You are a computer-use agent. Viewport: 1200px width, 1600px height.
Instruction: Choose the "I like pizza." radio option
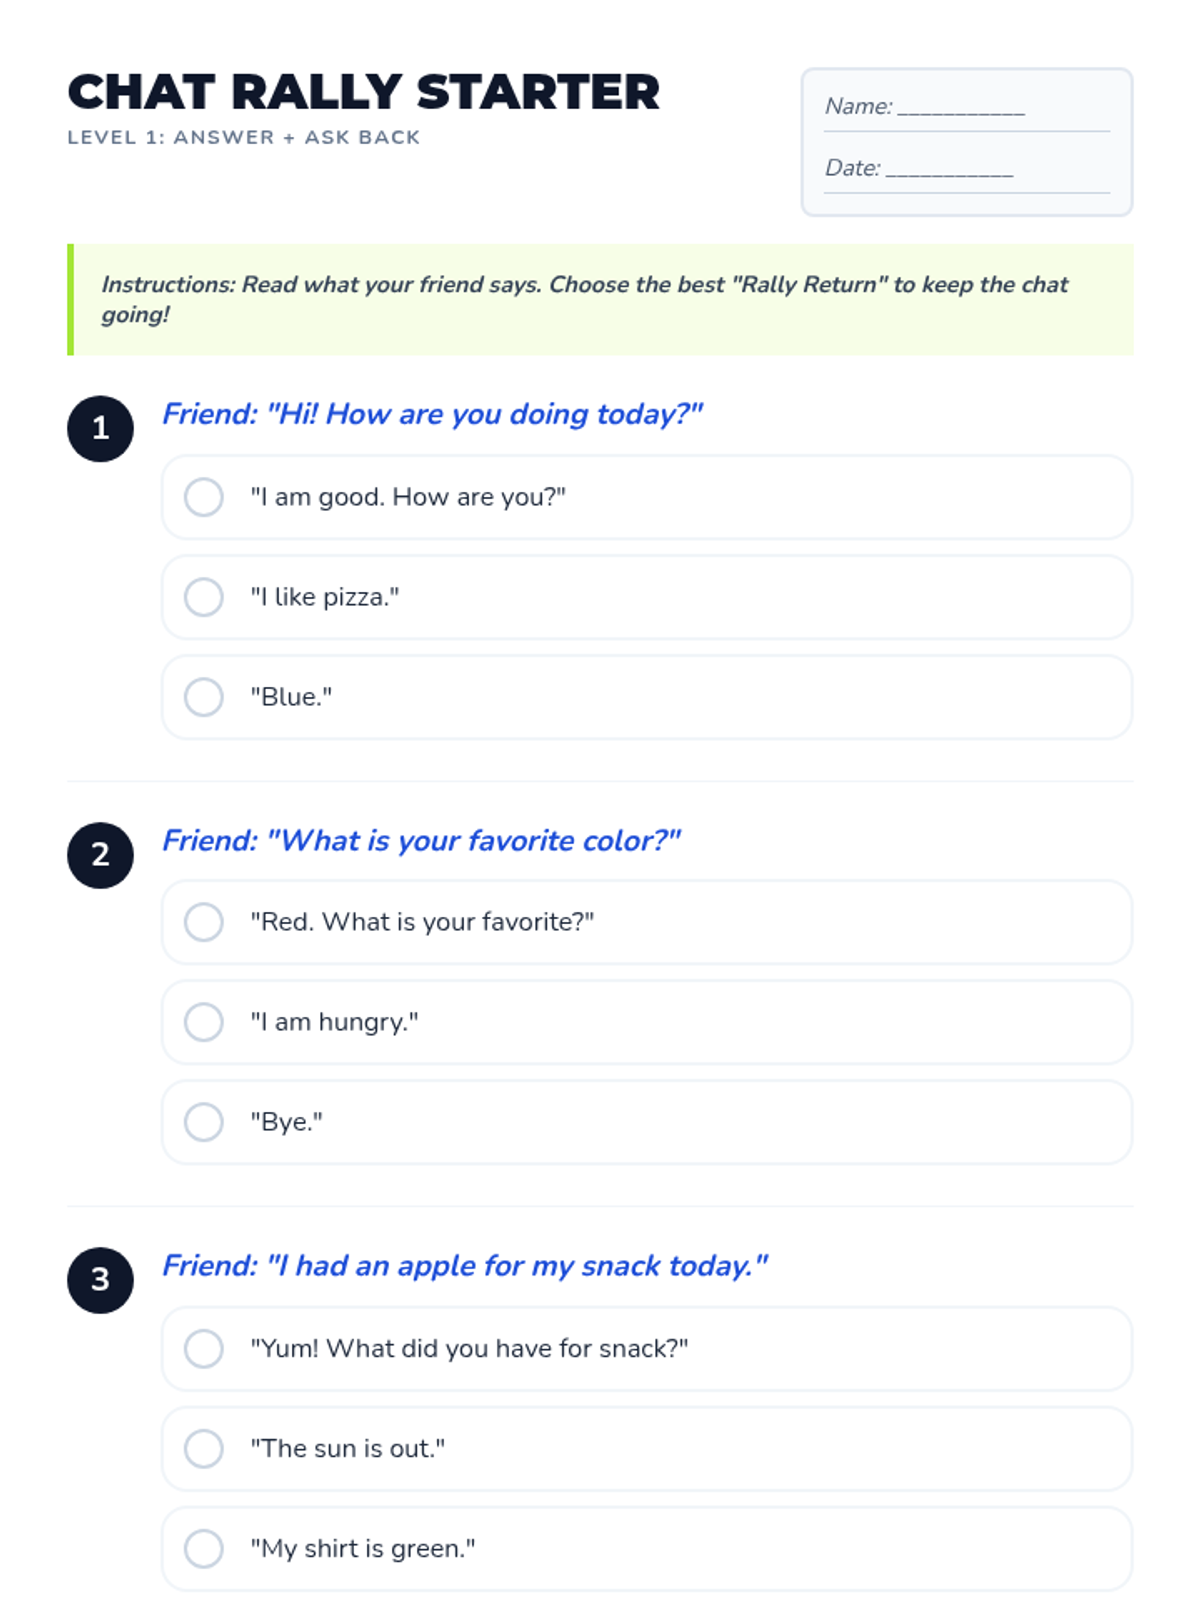coord(203,597)
